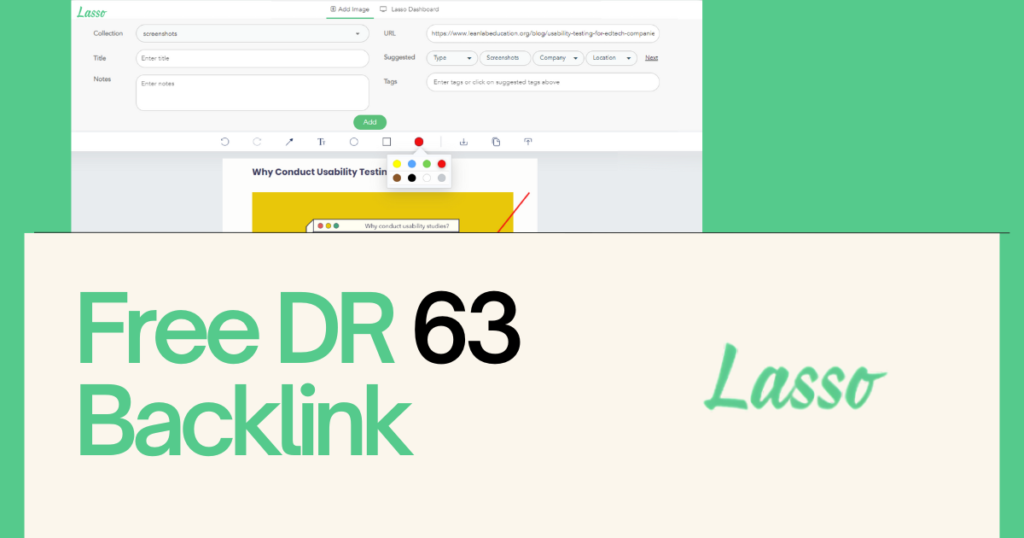This screenshot has width=1024, height=538.
Task: Pick the white color swatch
Action: (x=426, y=178)
